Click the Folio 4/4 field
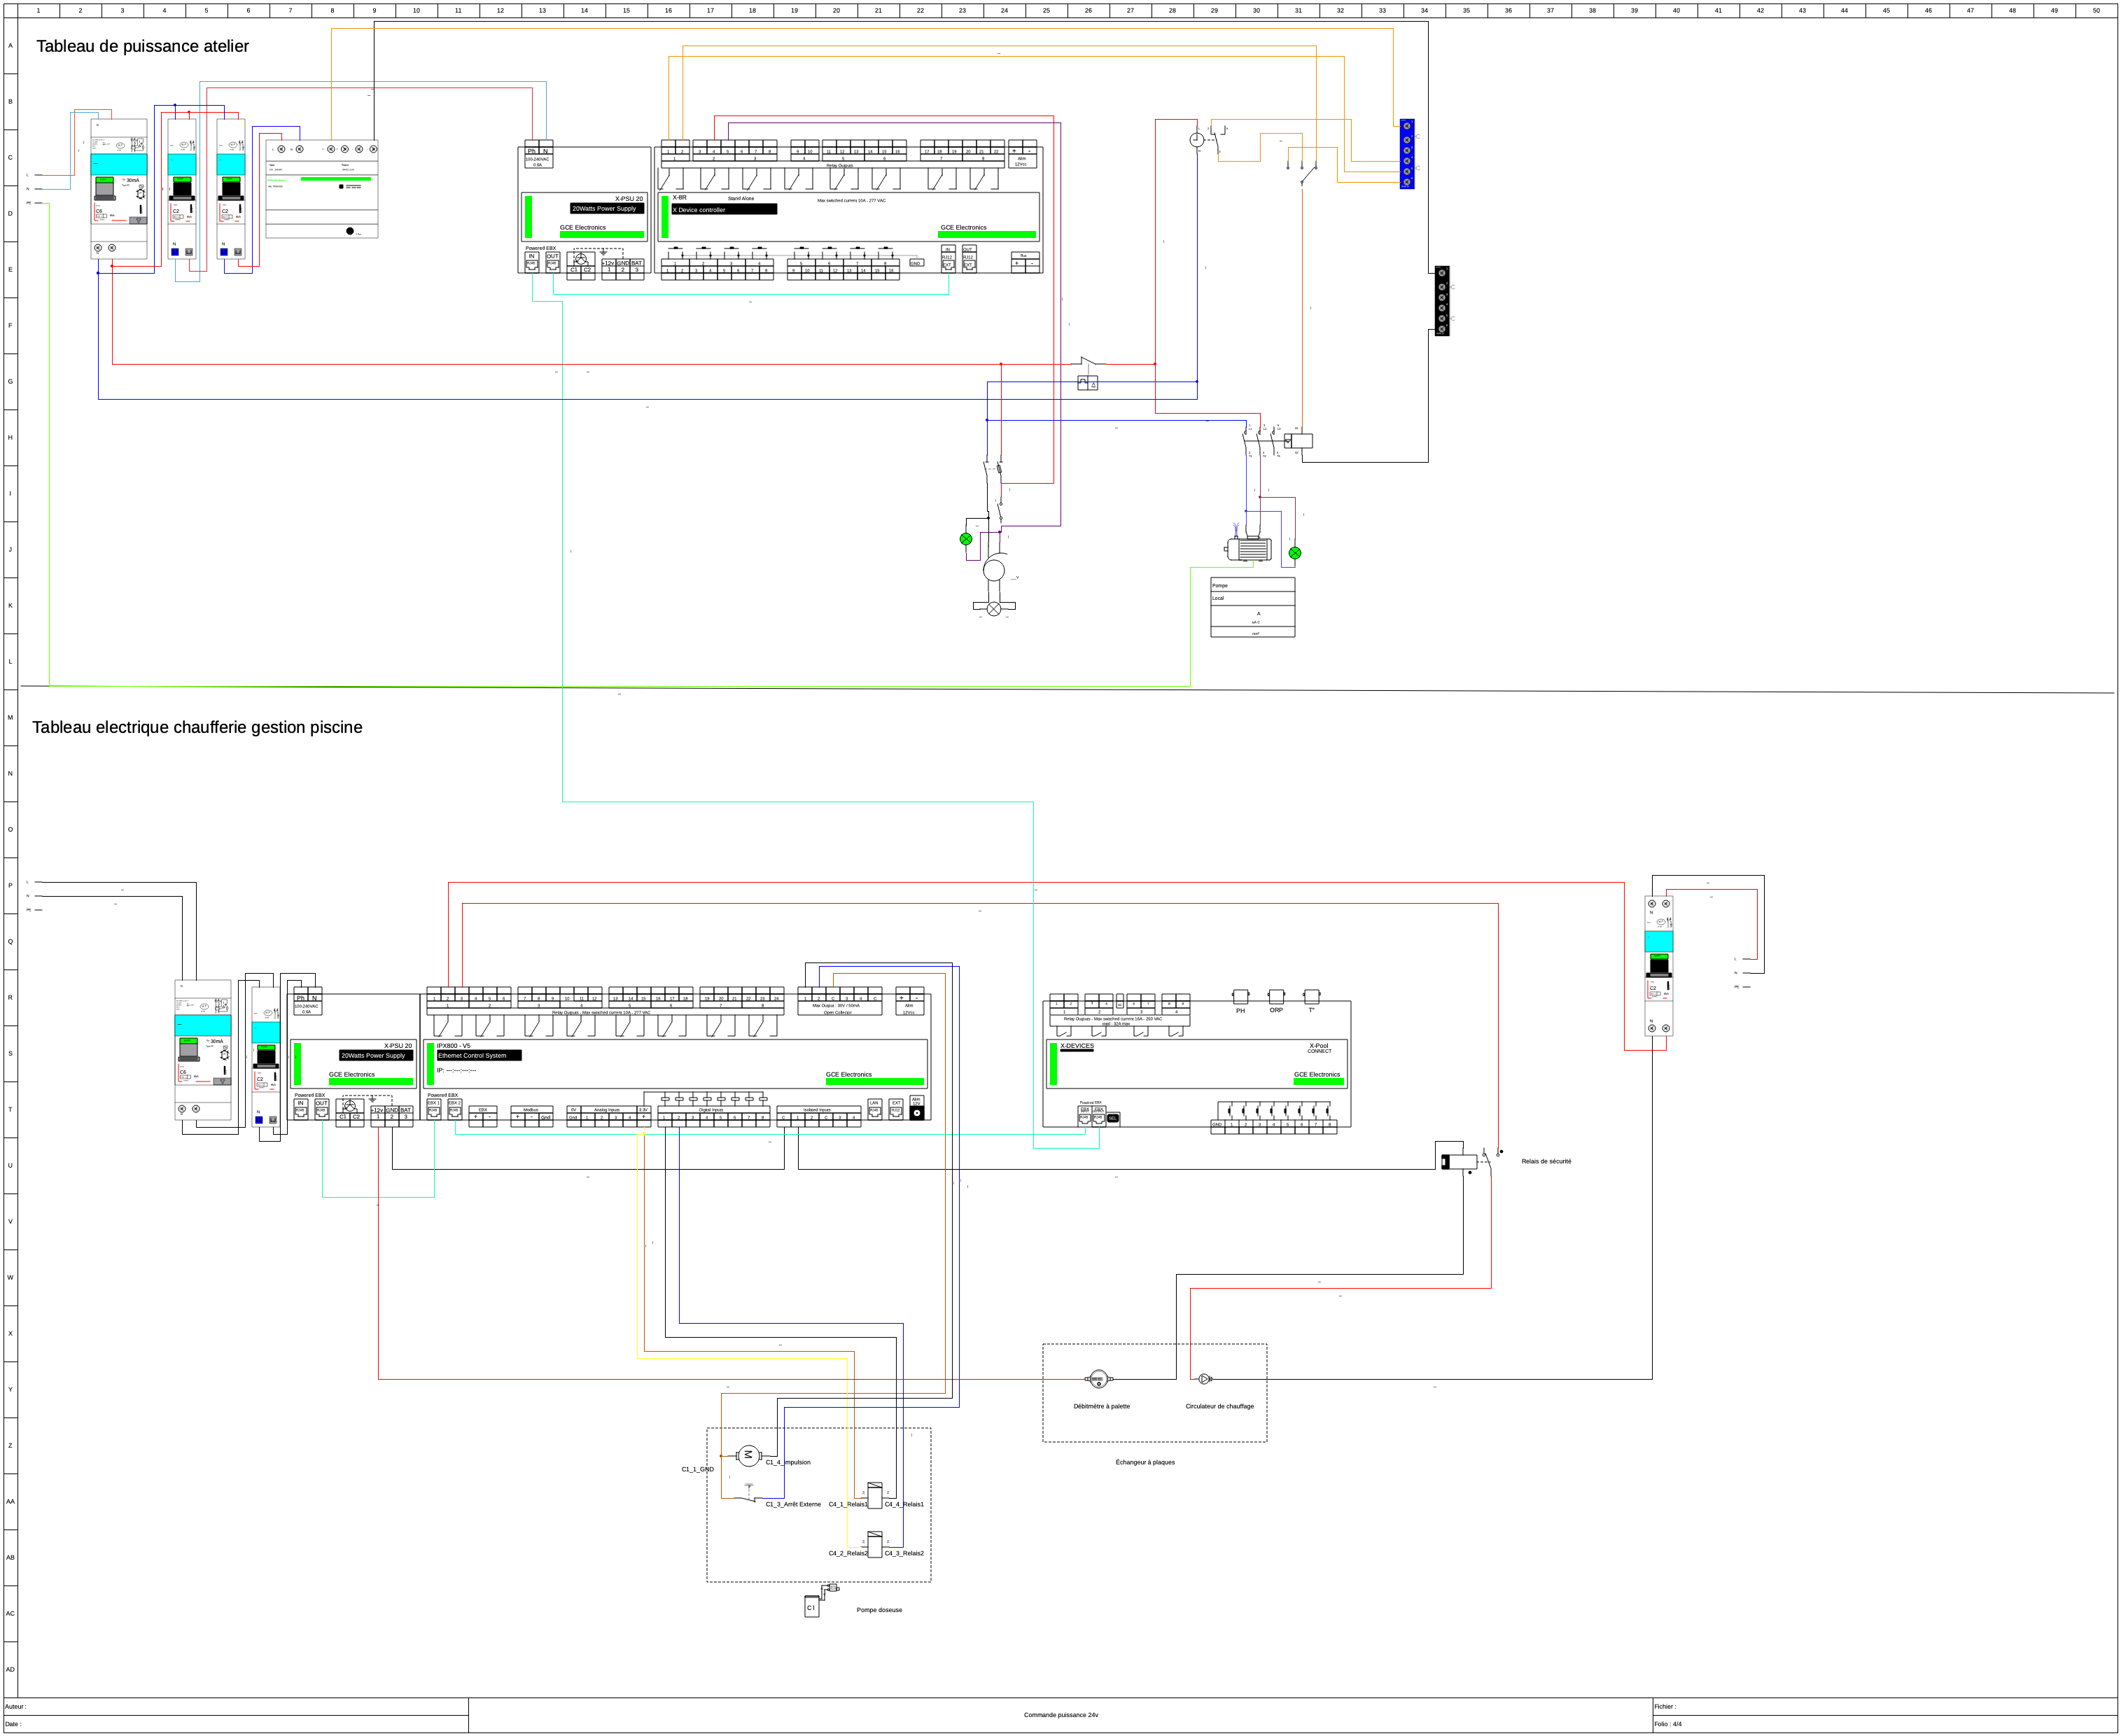2121x1736 pixels. [1668, 1724]
